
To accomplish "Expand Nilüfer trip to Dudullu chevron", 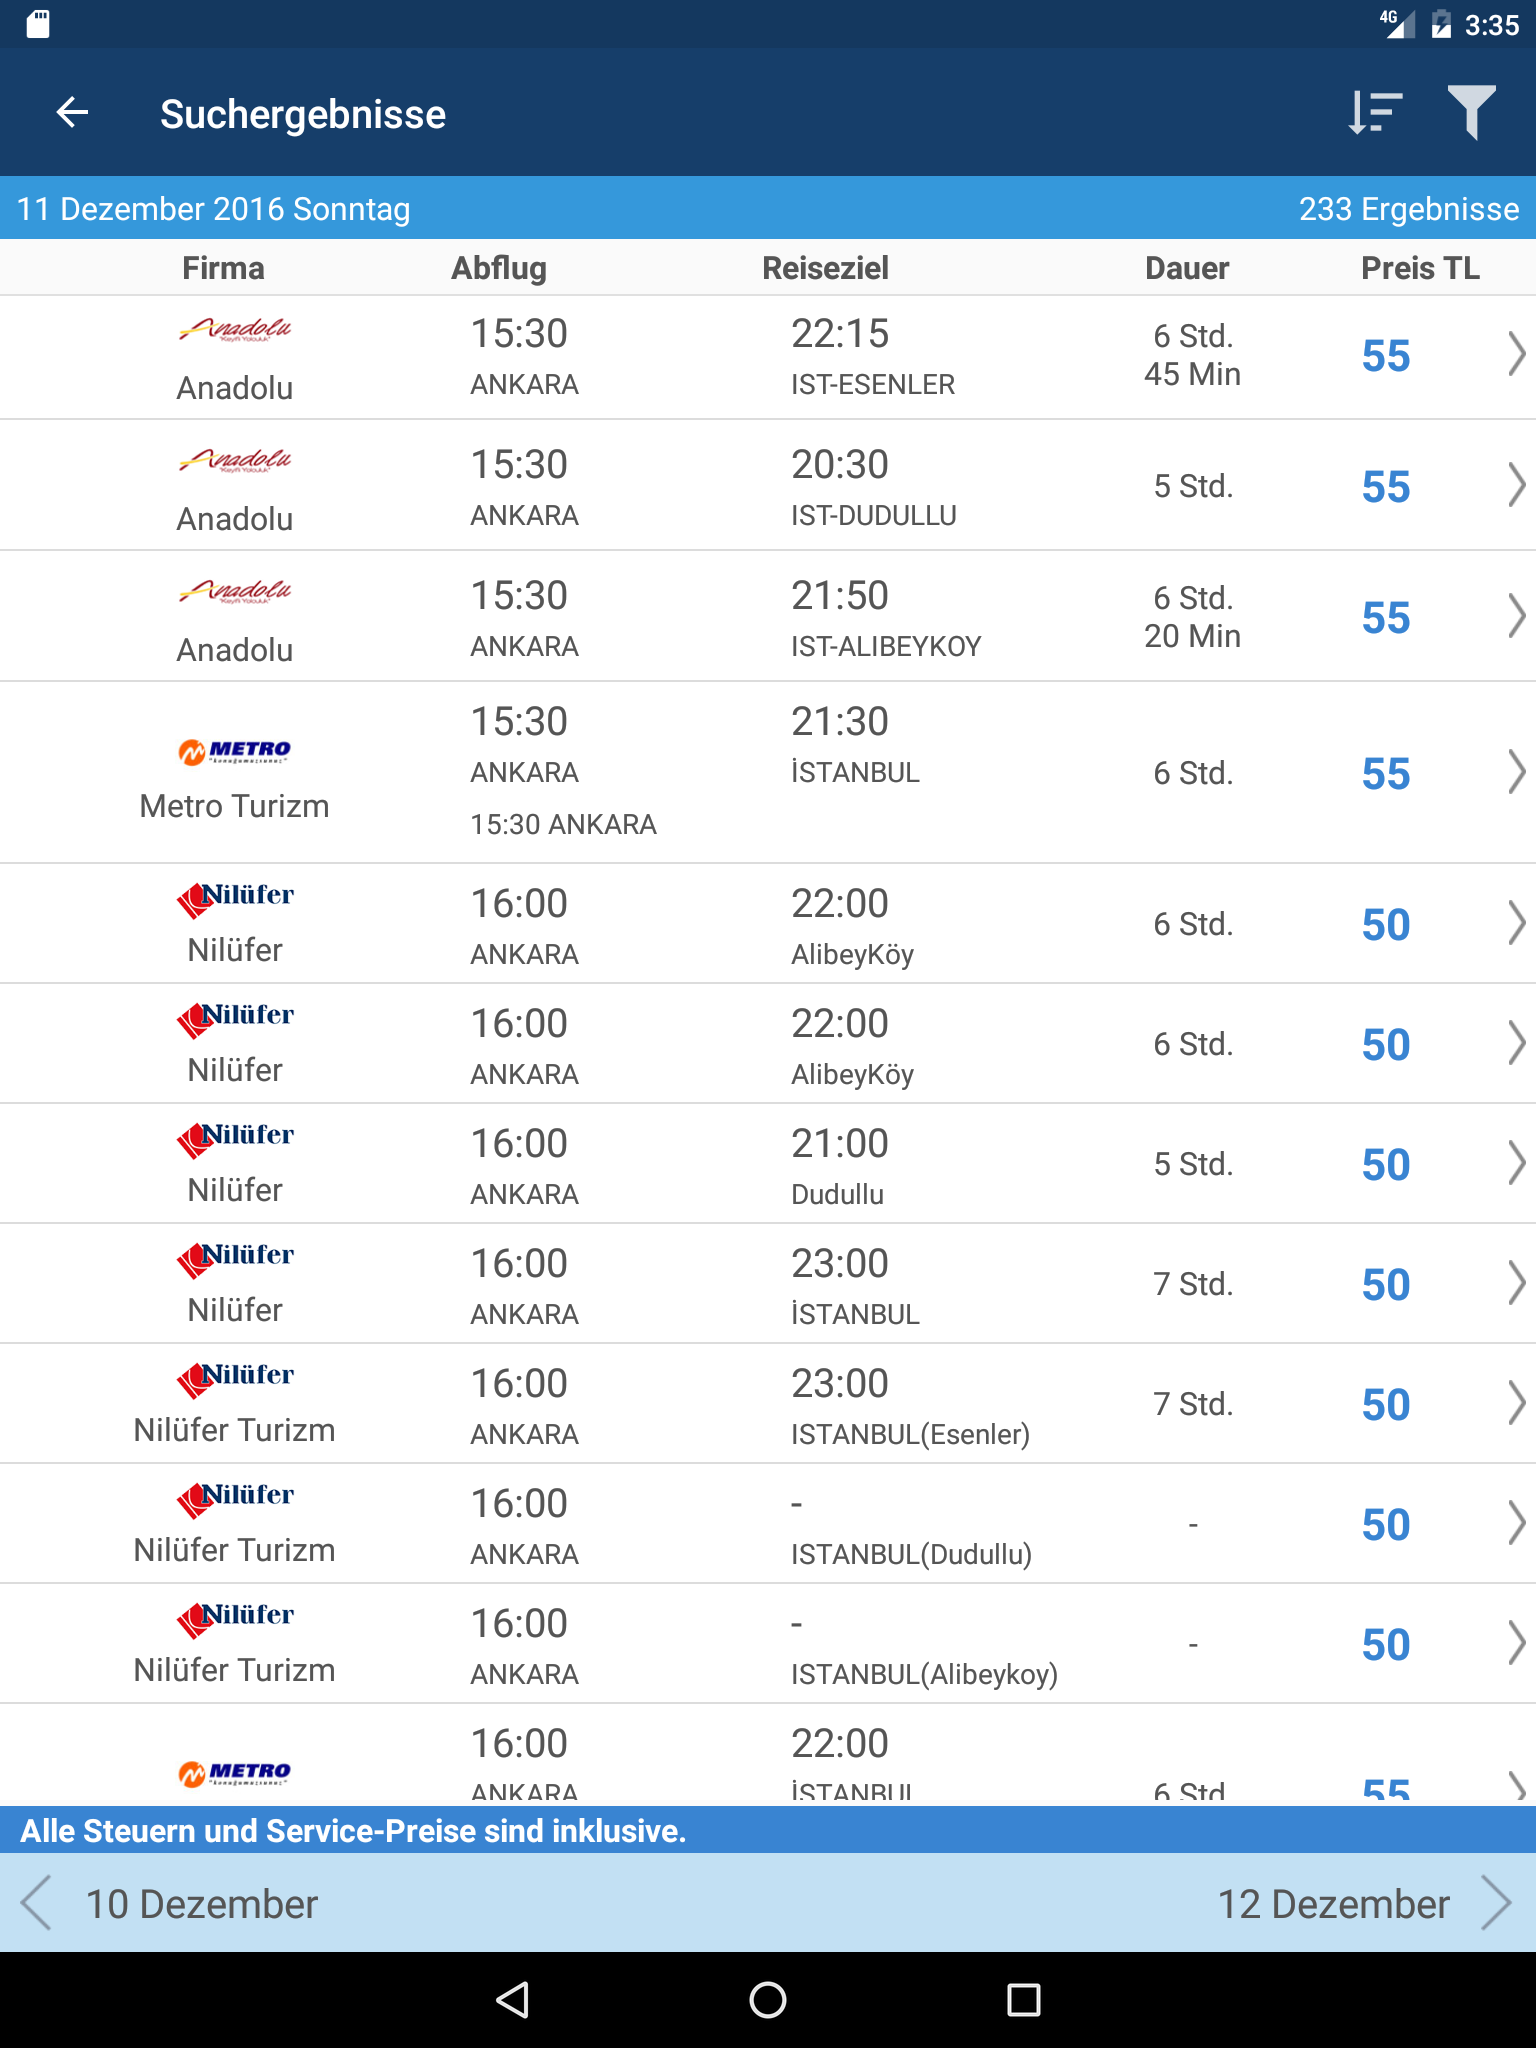I will (1516, 1164).
